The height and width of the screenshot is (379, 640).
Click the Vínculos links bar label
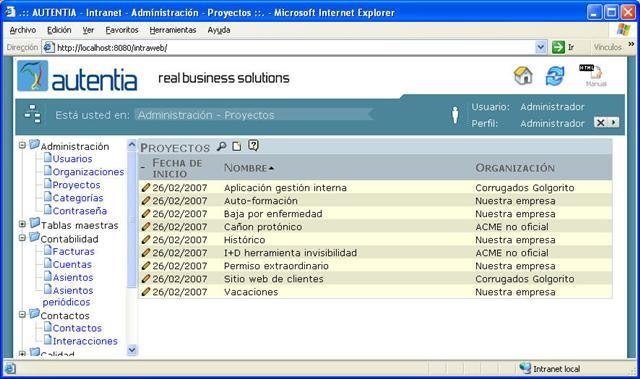tap(607, 47)
